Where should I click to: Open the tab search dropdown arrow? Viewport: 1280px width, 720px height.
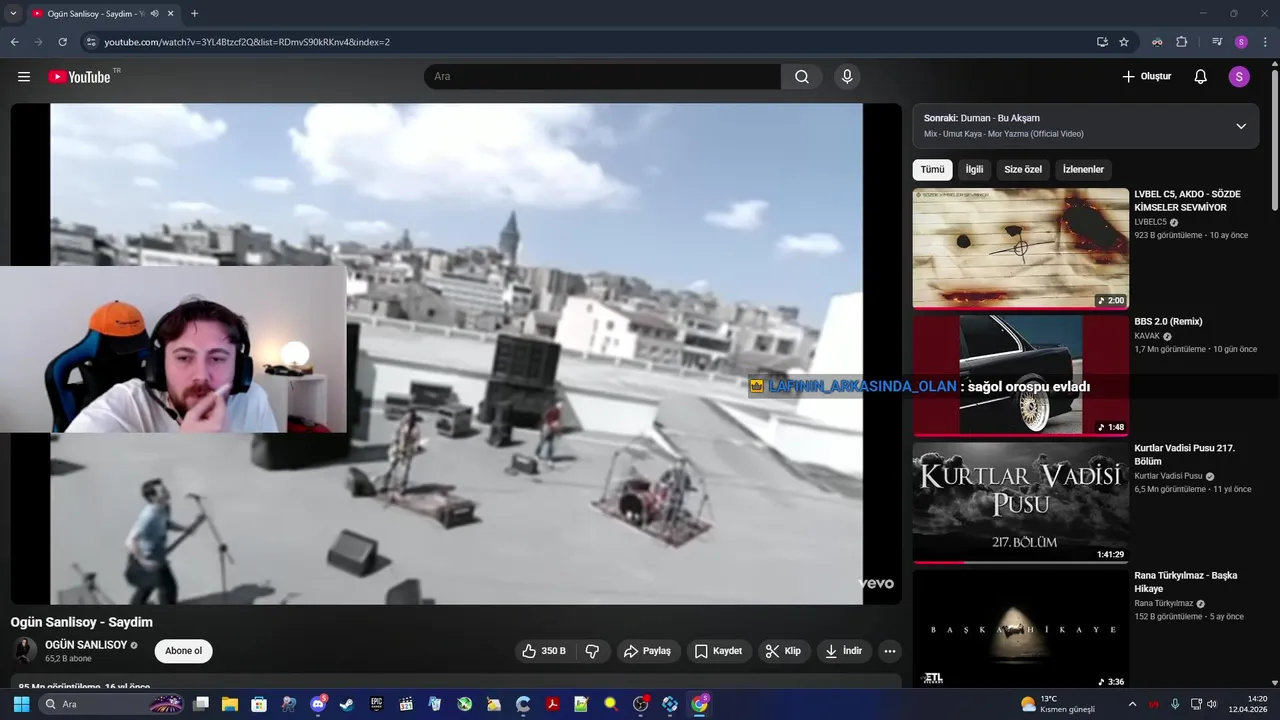pyautogui.click(x=13, y=14)
